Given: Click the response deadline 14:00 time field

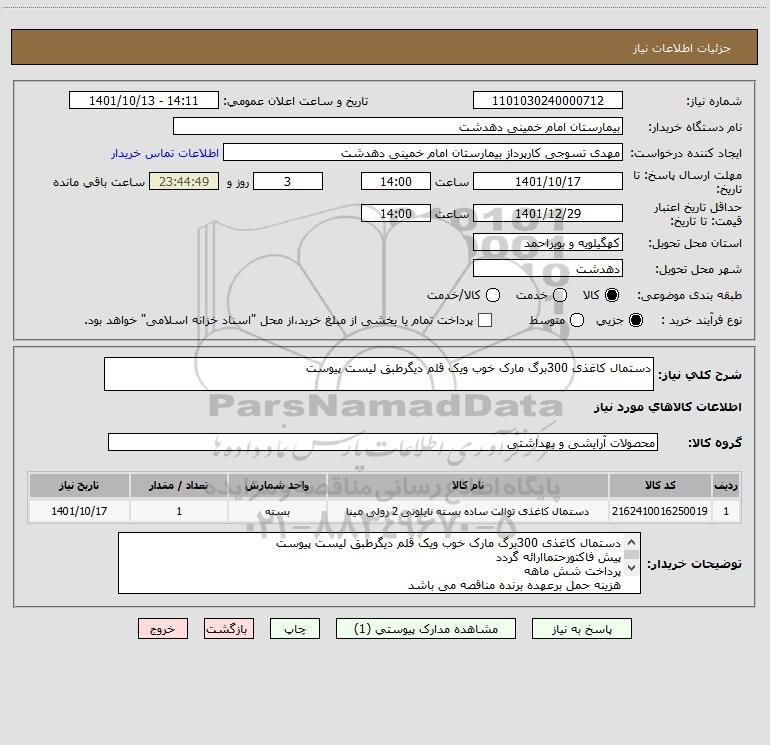Looking at the screenshot, I should [396, 181].
